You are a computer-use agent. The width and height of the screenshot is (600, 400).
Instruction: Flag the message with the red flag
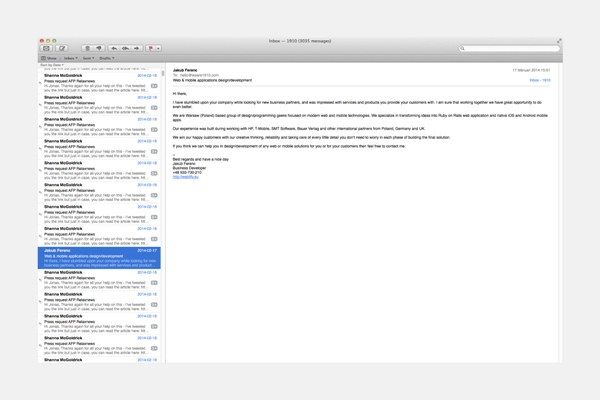(152, 48)
